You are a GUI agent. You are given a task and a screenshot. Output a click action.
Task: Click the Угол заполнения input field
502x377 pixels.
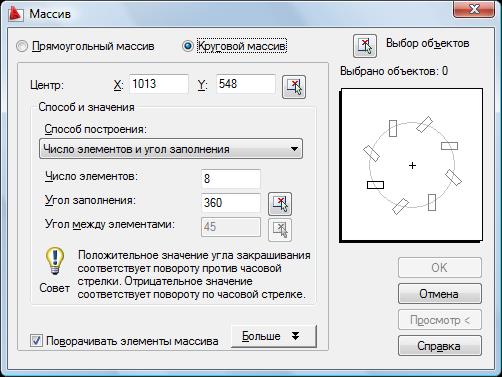[x=231, y=203]
